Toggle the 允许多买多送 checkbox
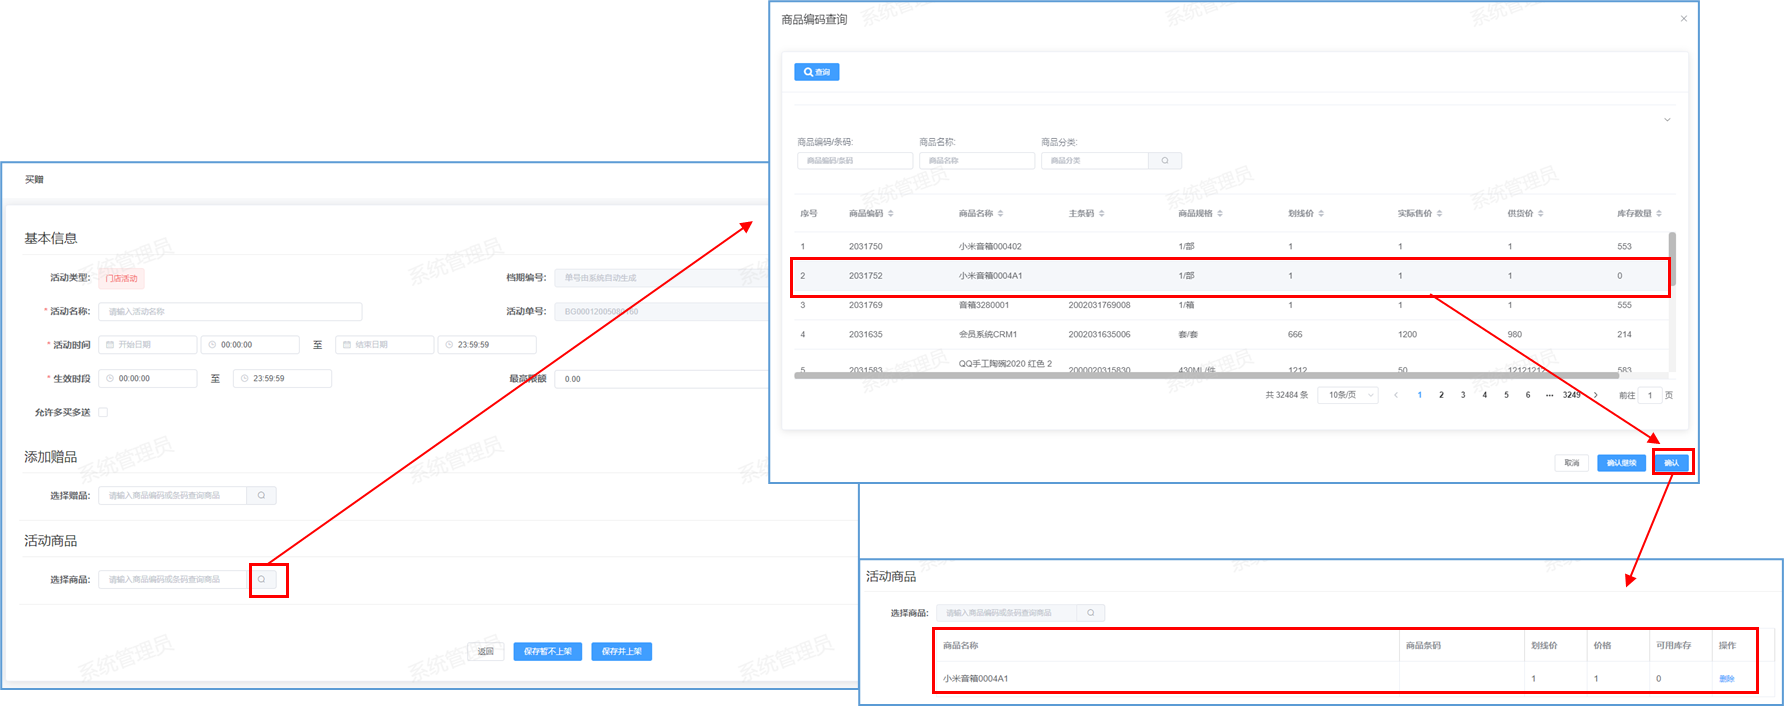The image size is (1784, 706). click(x=103, y=412)
